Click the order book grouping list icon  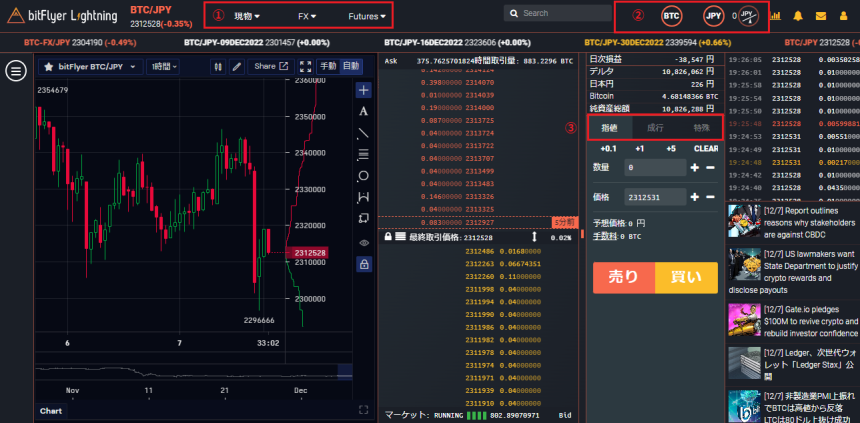(x=400, y=237)
